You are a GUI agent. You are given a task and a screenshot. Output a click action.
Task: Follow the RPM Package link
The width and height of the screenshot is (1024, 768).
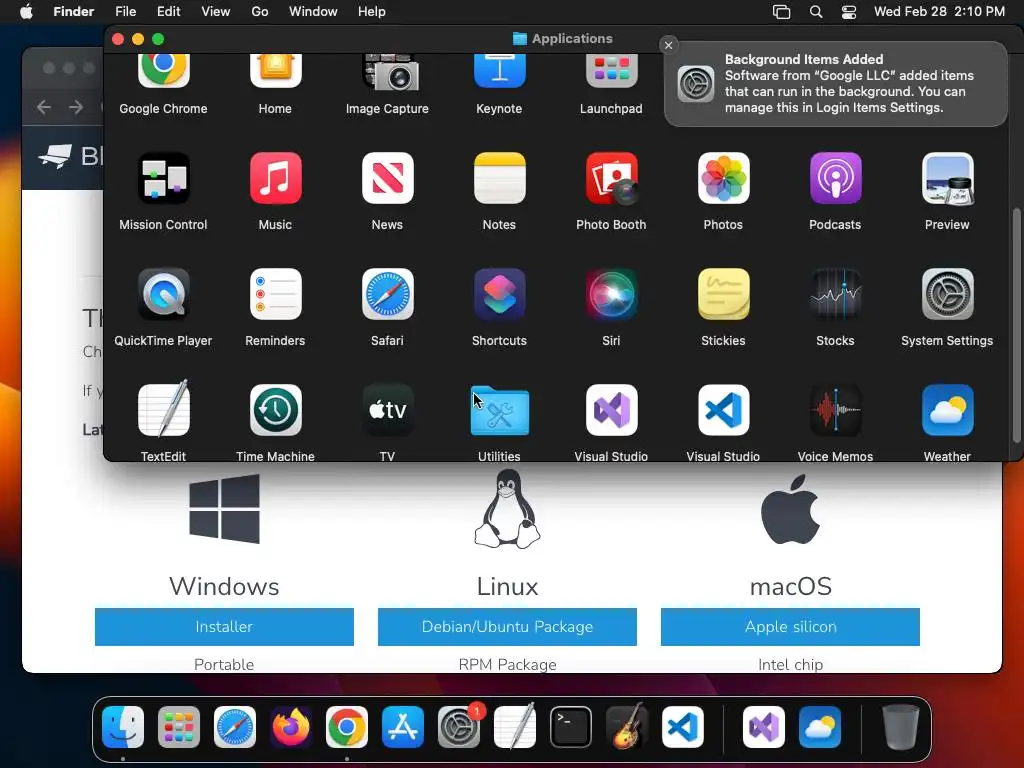[507, 664]
